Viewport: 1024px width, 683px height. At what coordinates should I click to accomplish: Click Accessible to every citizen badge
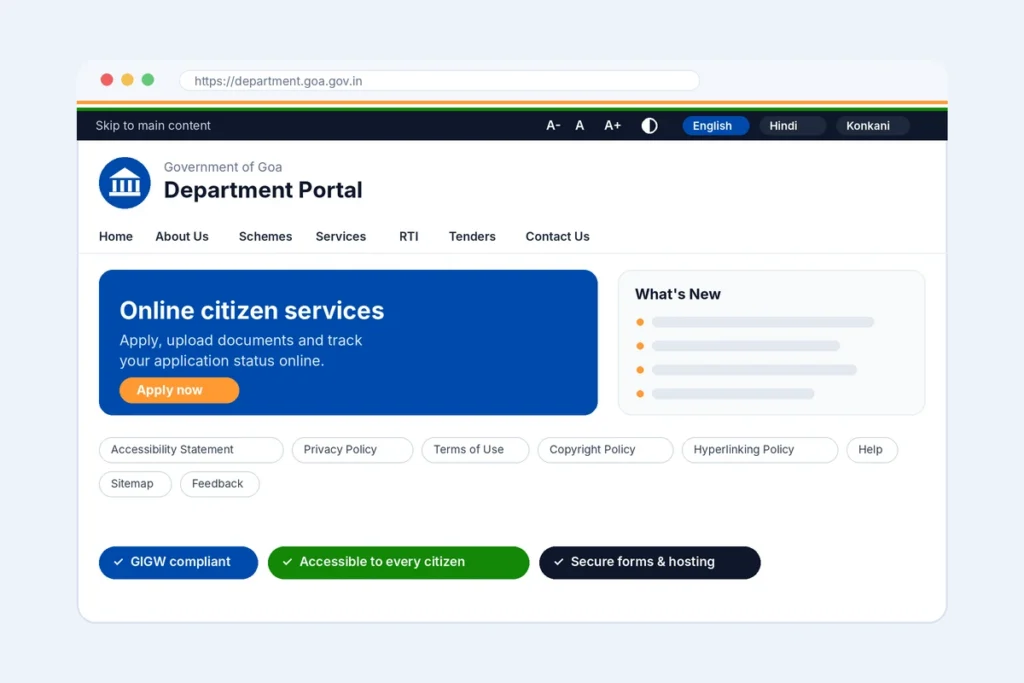click(398, 562)
